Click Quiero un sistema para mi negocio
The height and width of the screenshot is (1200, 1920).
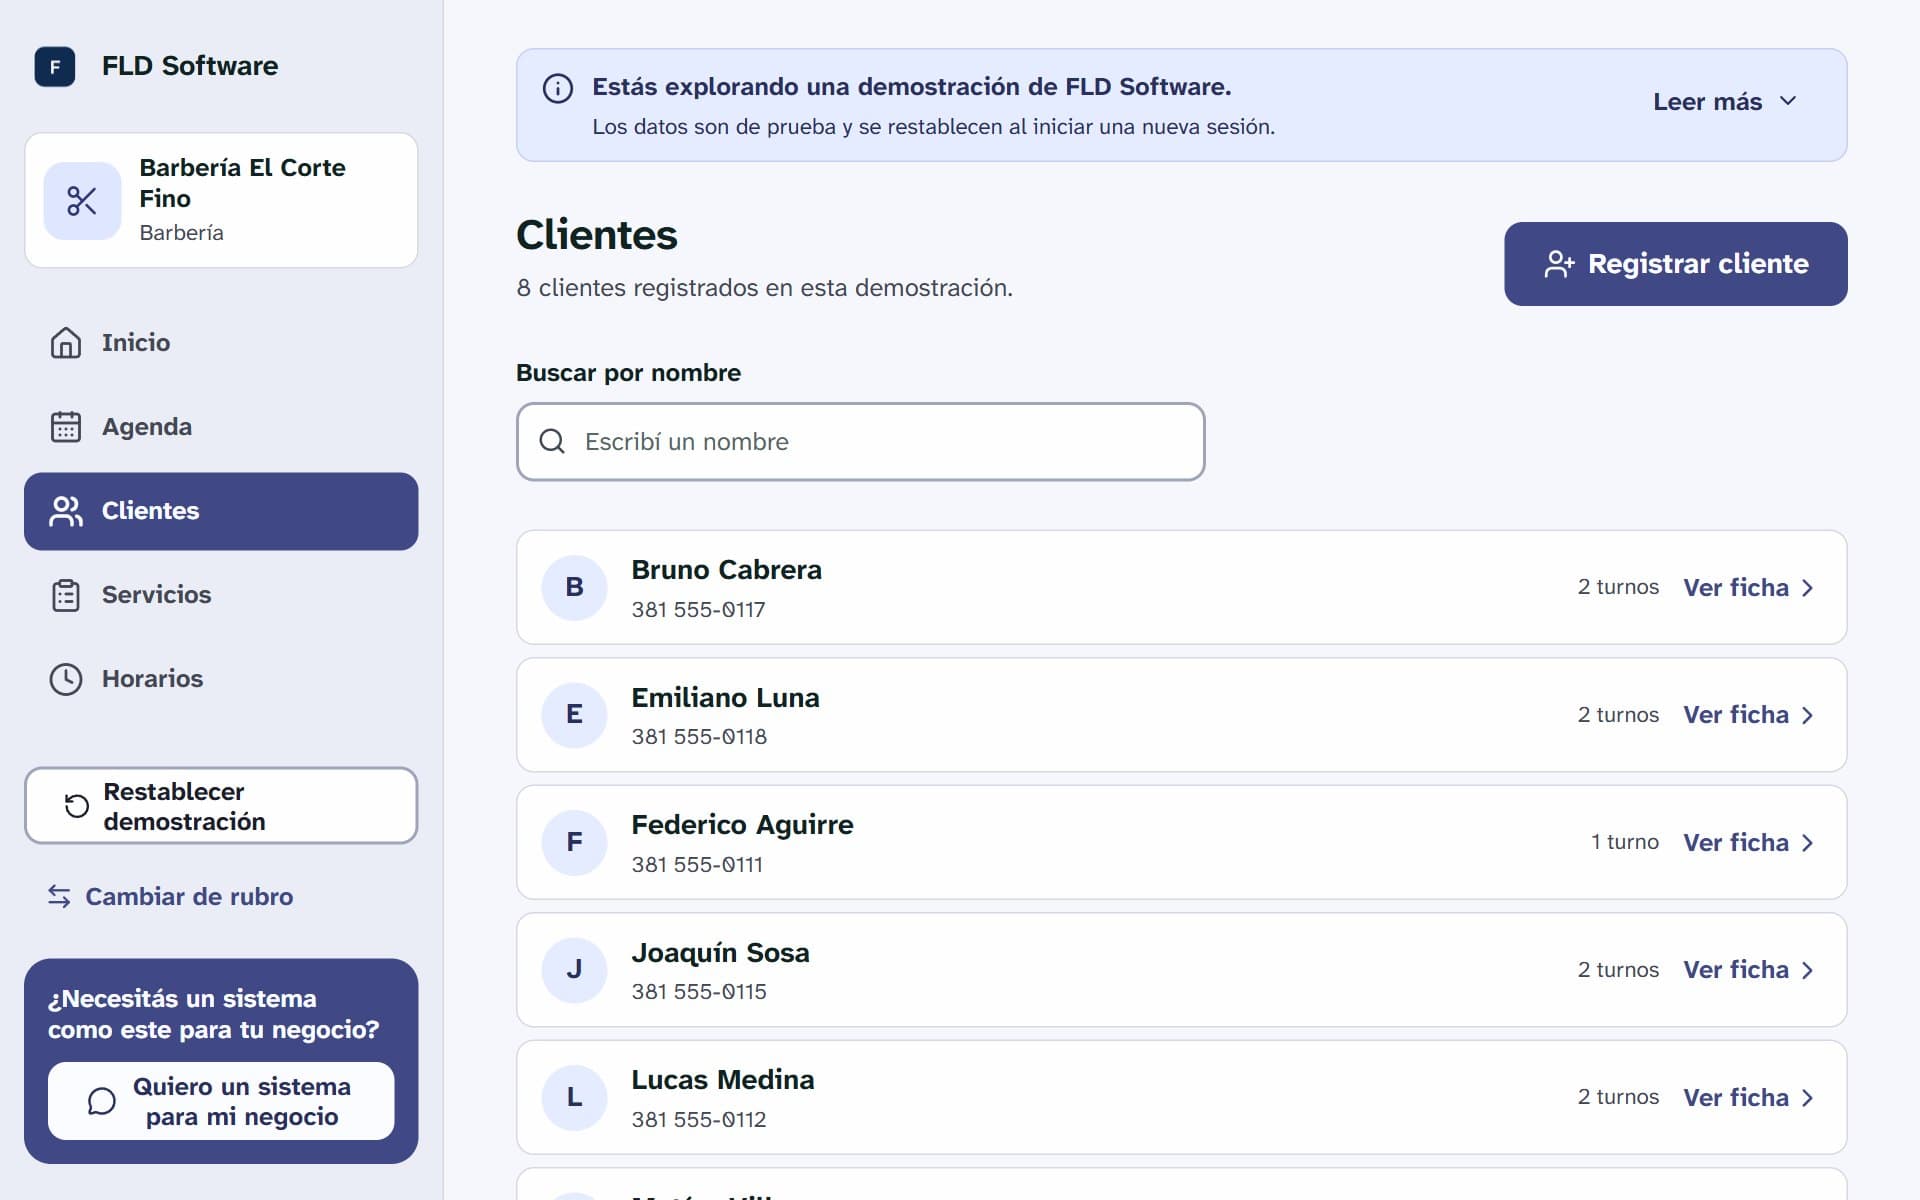click(221, 1101)
